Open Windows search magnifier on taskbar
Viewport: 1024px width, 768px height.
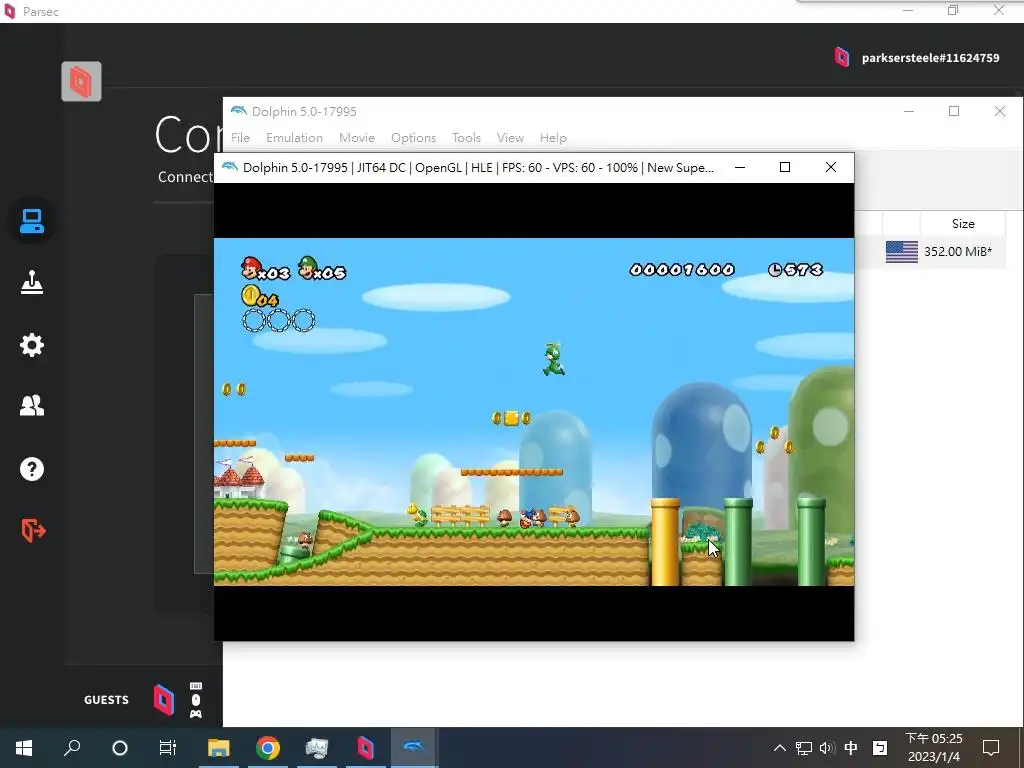pos(72,748)
